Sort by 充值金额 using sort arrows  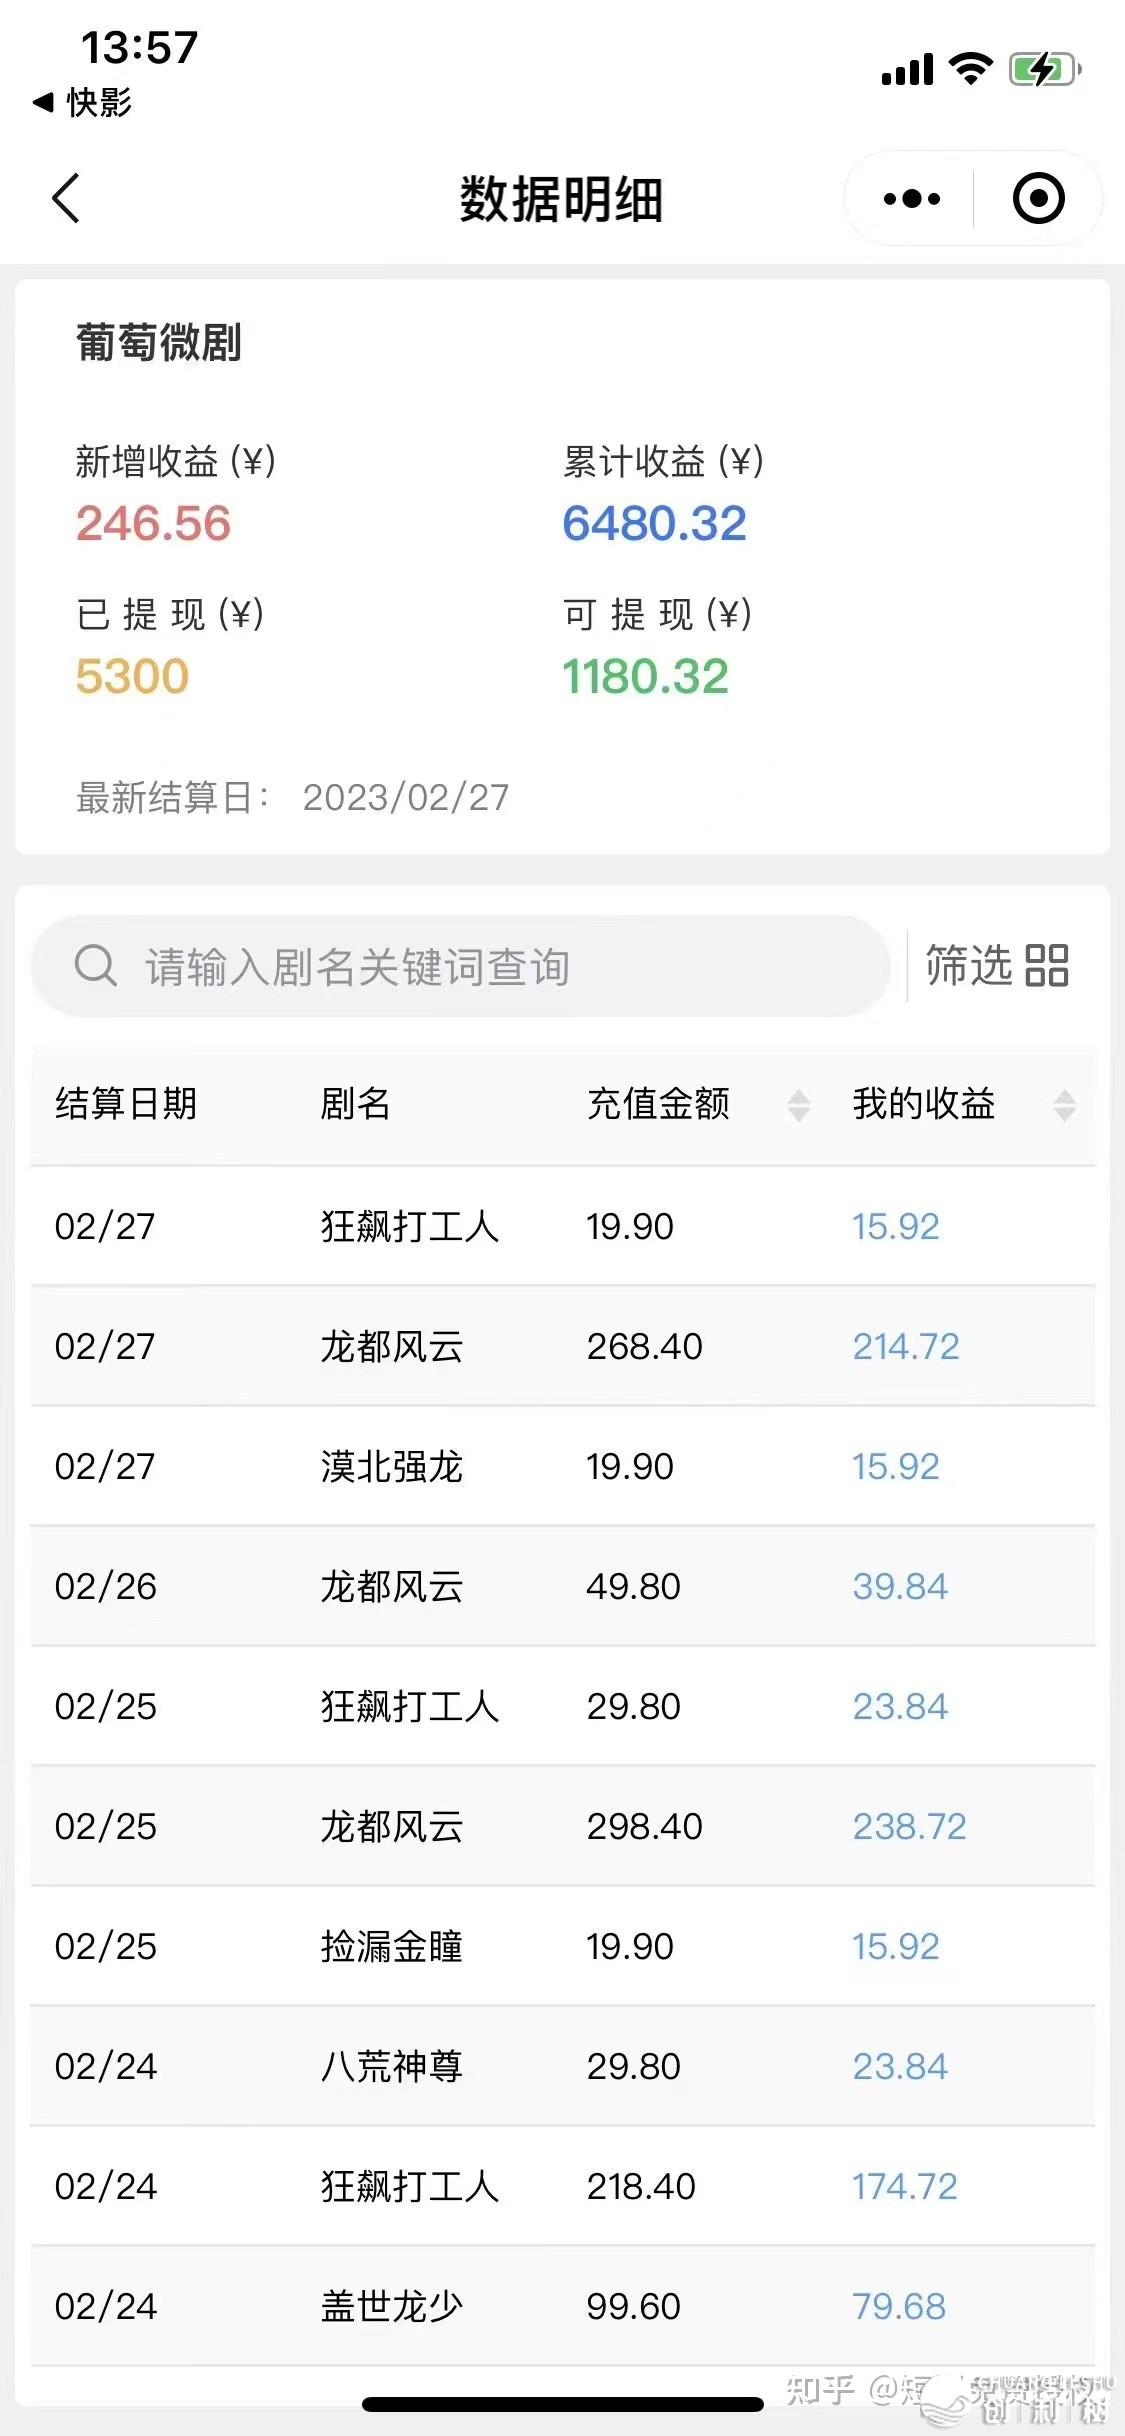(x=798, y=1105)
